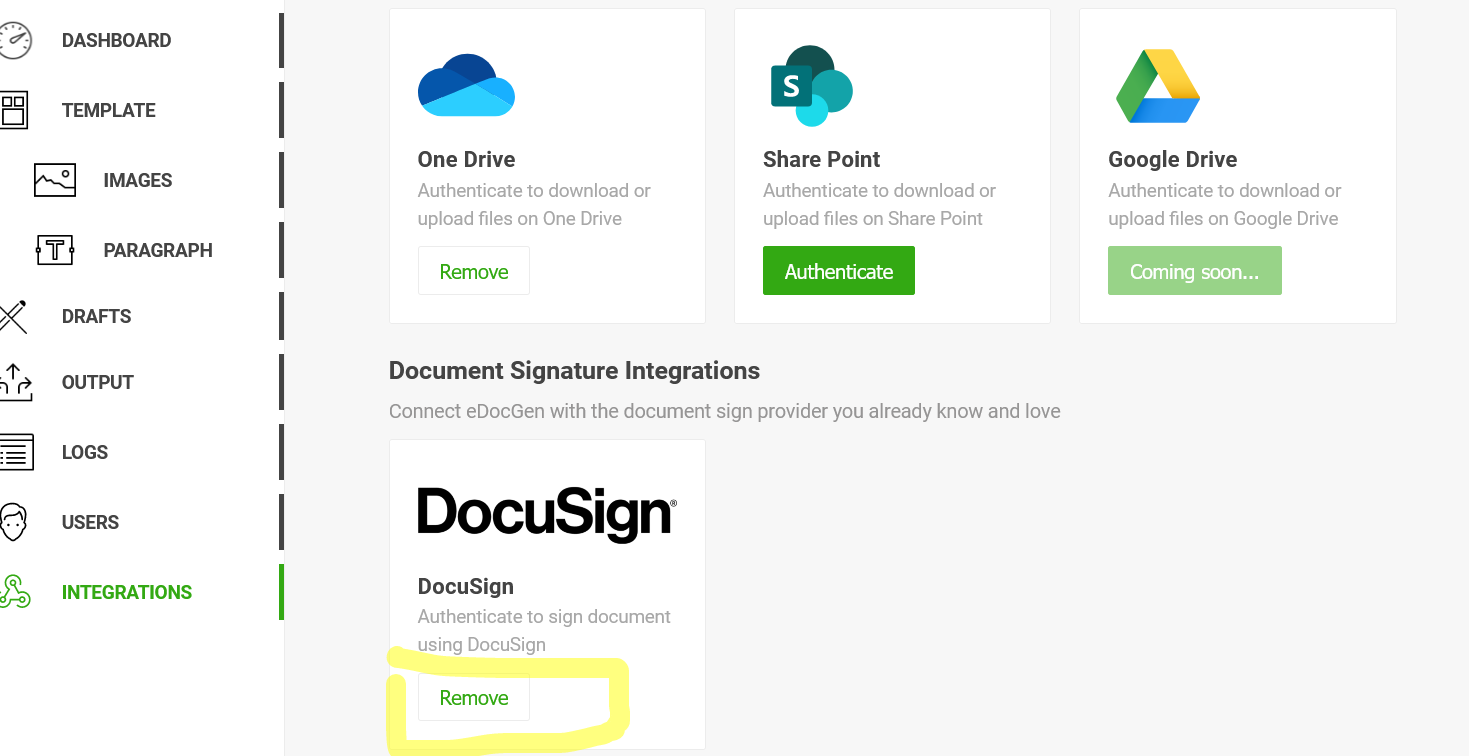Authenticate the Share Point integration
This screenshot has width=1469, height=756.
click(839, 271)
